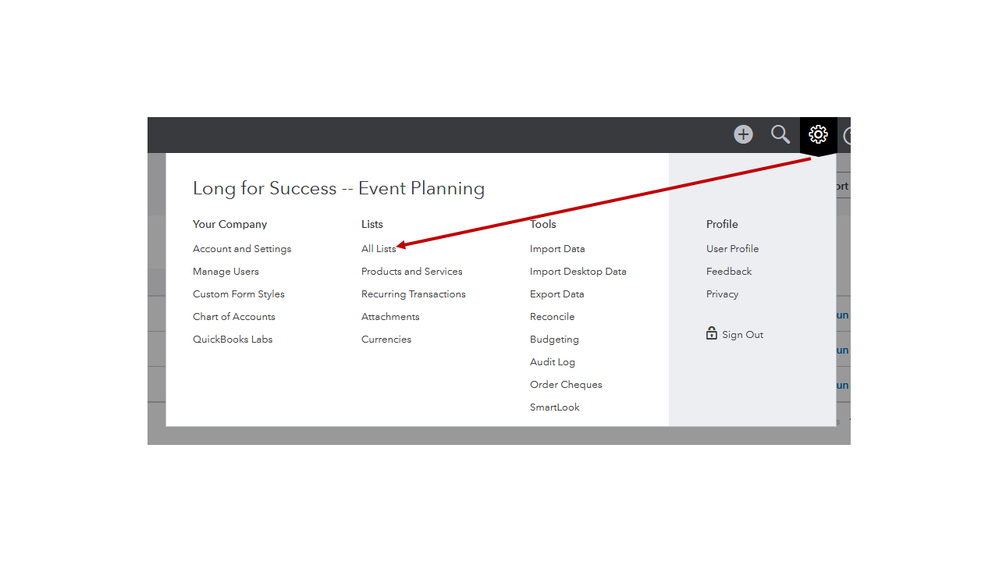Open Custom Form Styles
The height and width of the screenshot is (562, 999).
(x=239, y=295)
